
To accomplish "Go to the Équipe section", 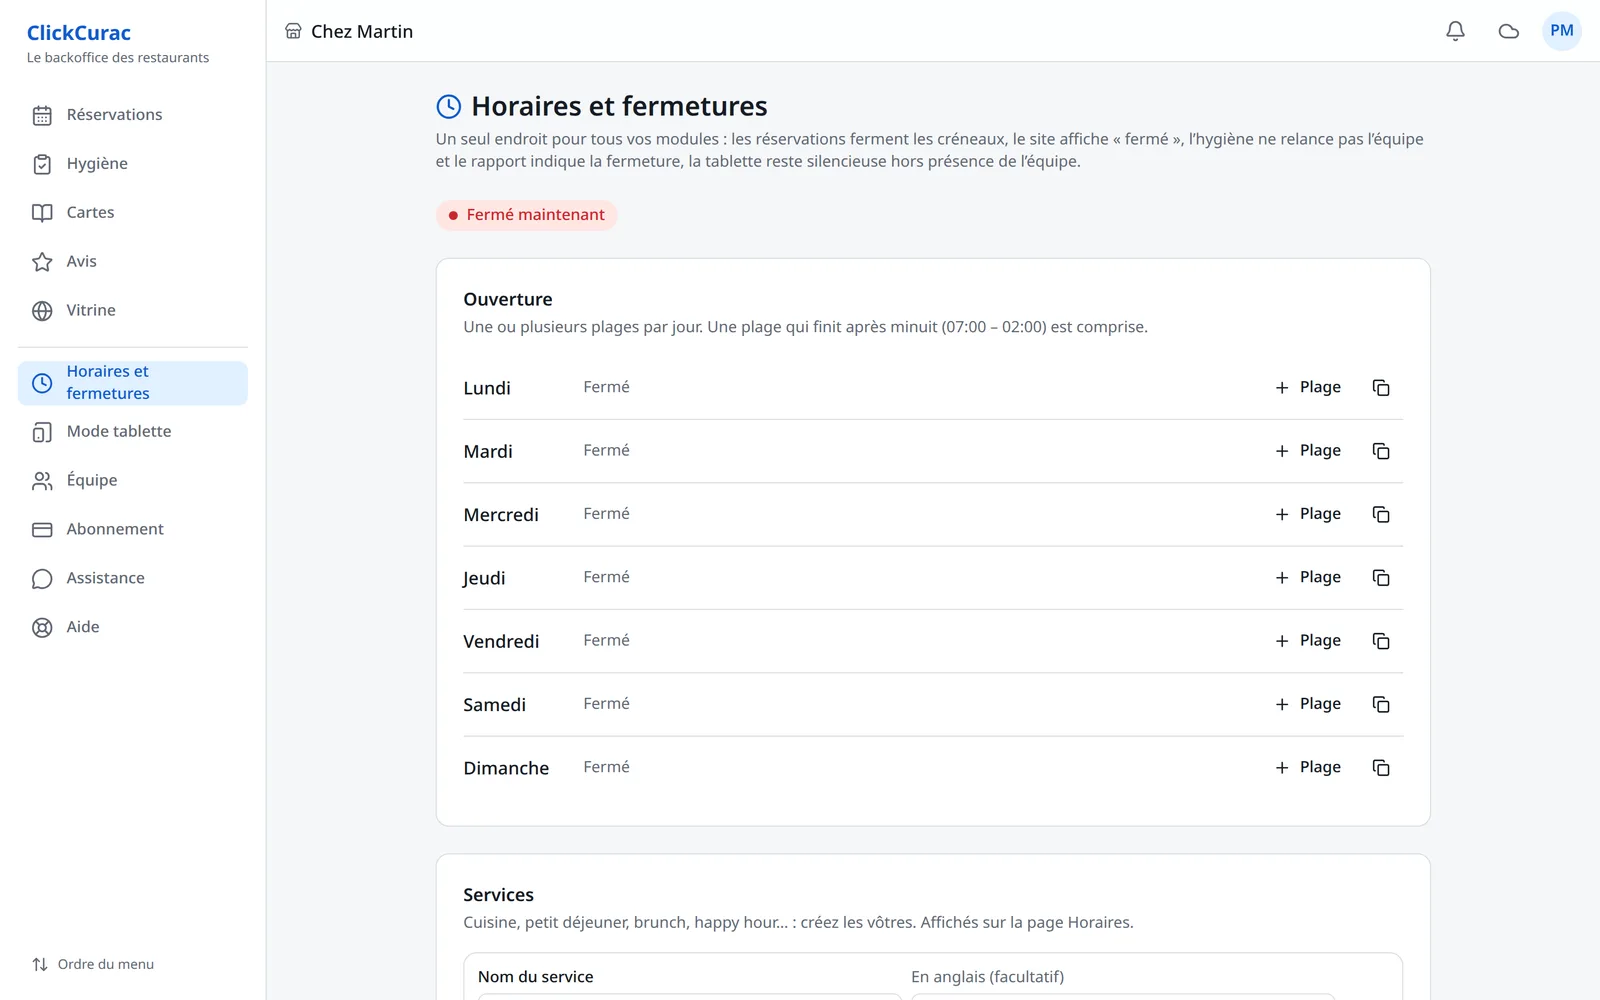I will coord(132,481).
